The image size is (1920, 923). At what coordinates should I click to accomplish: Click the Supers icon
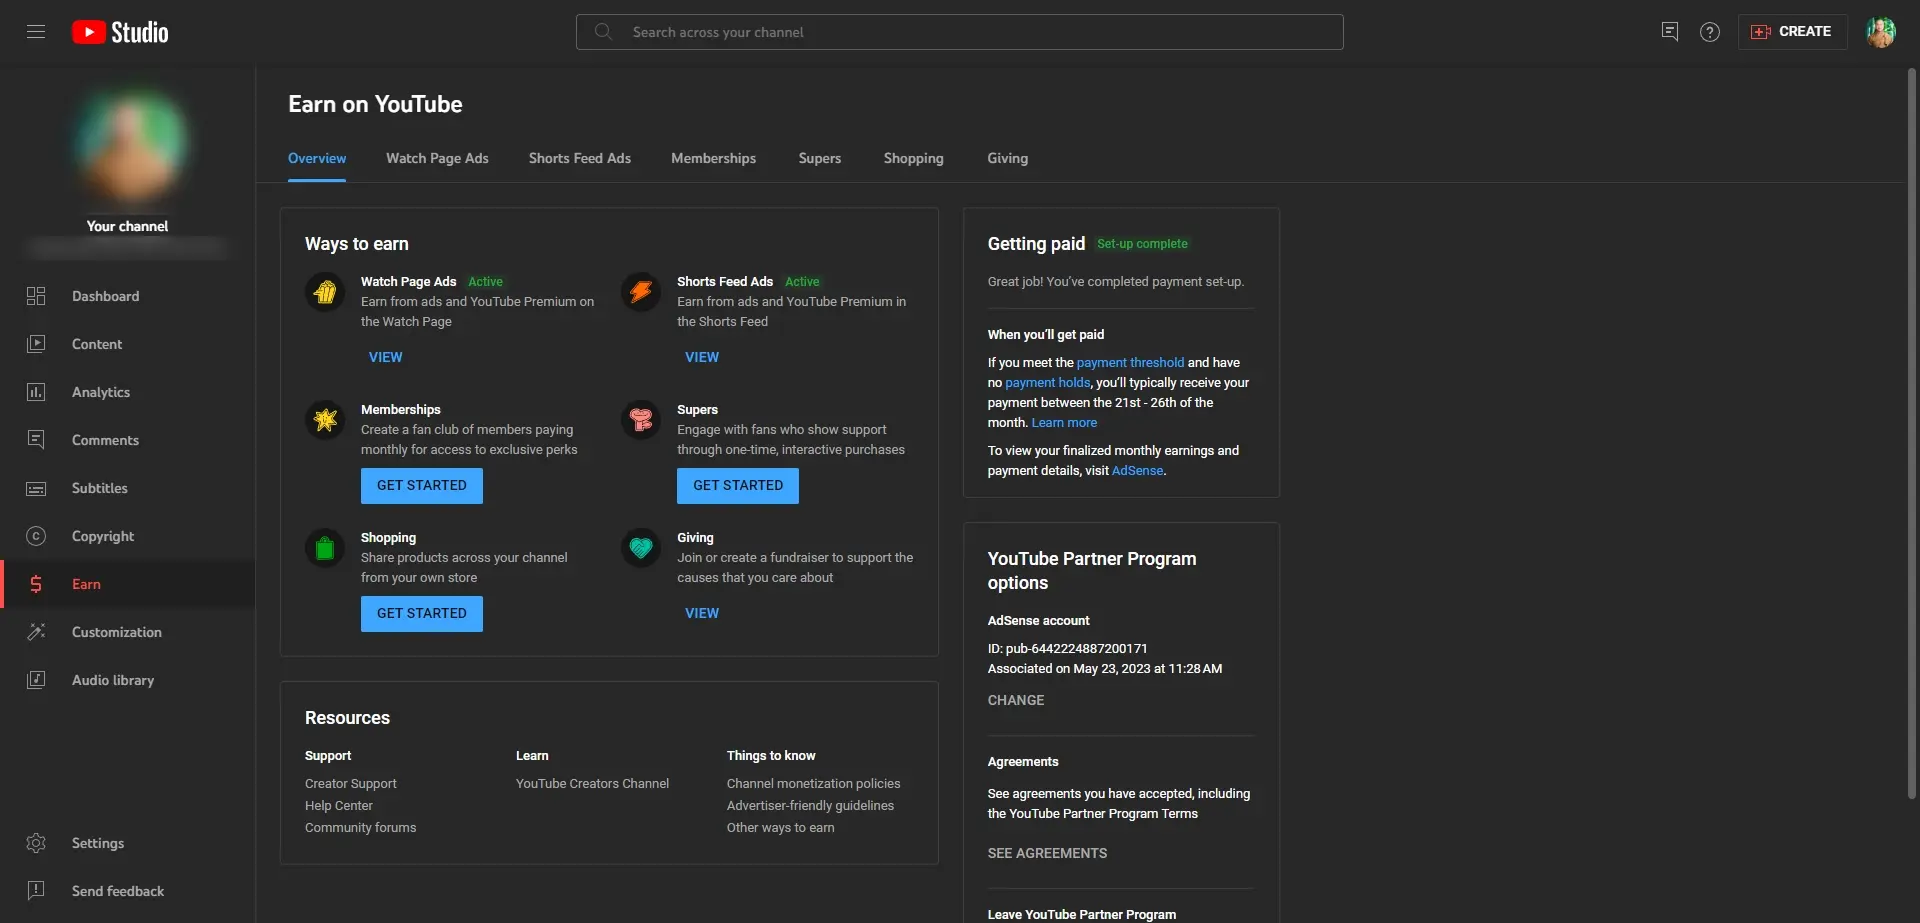(x=641, y=420)
